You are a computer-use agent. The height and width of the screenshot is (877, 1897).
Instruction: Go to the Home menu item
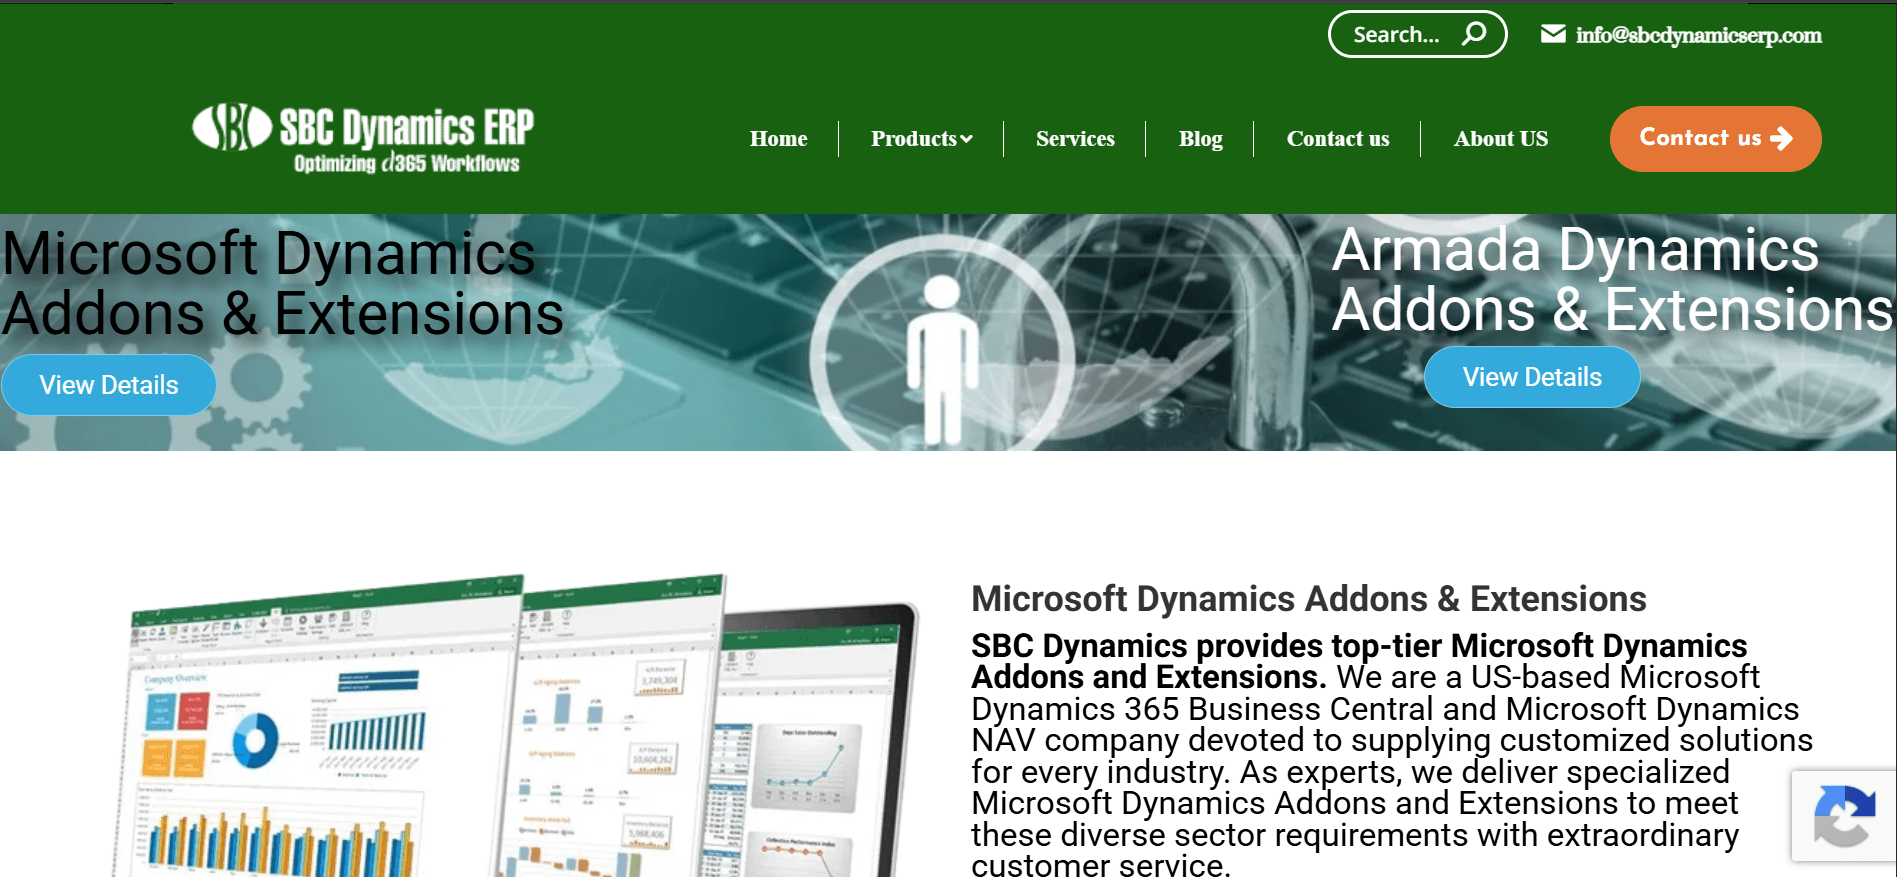[778, 139]
